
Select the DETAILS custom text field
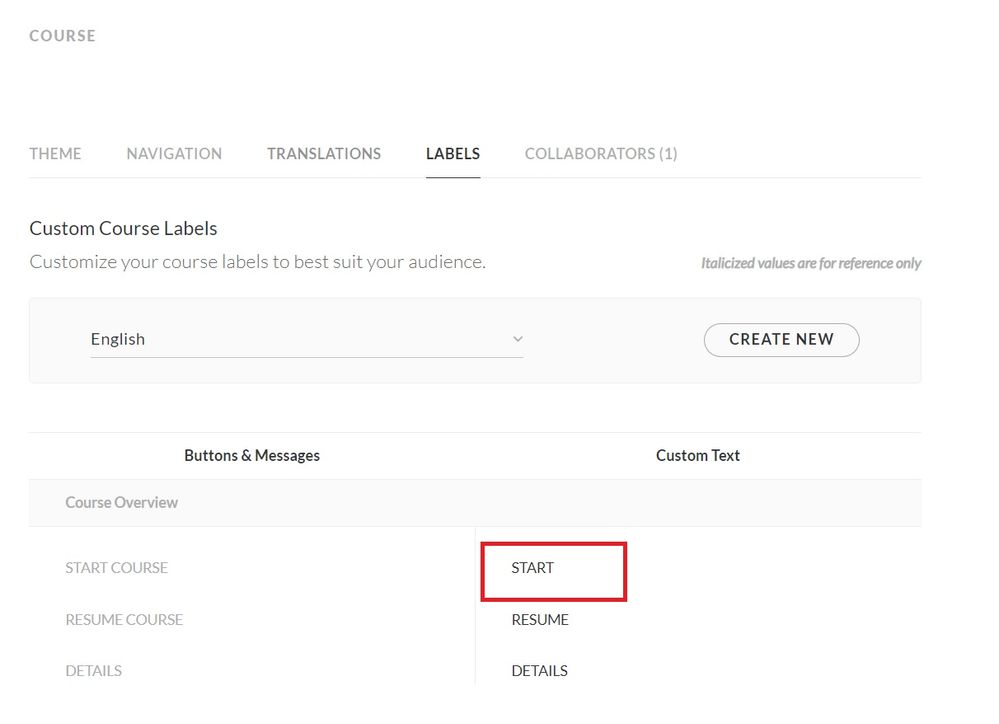pos(540,671)
